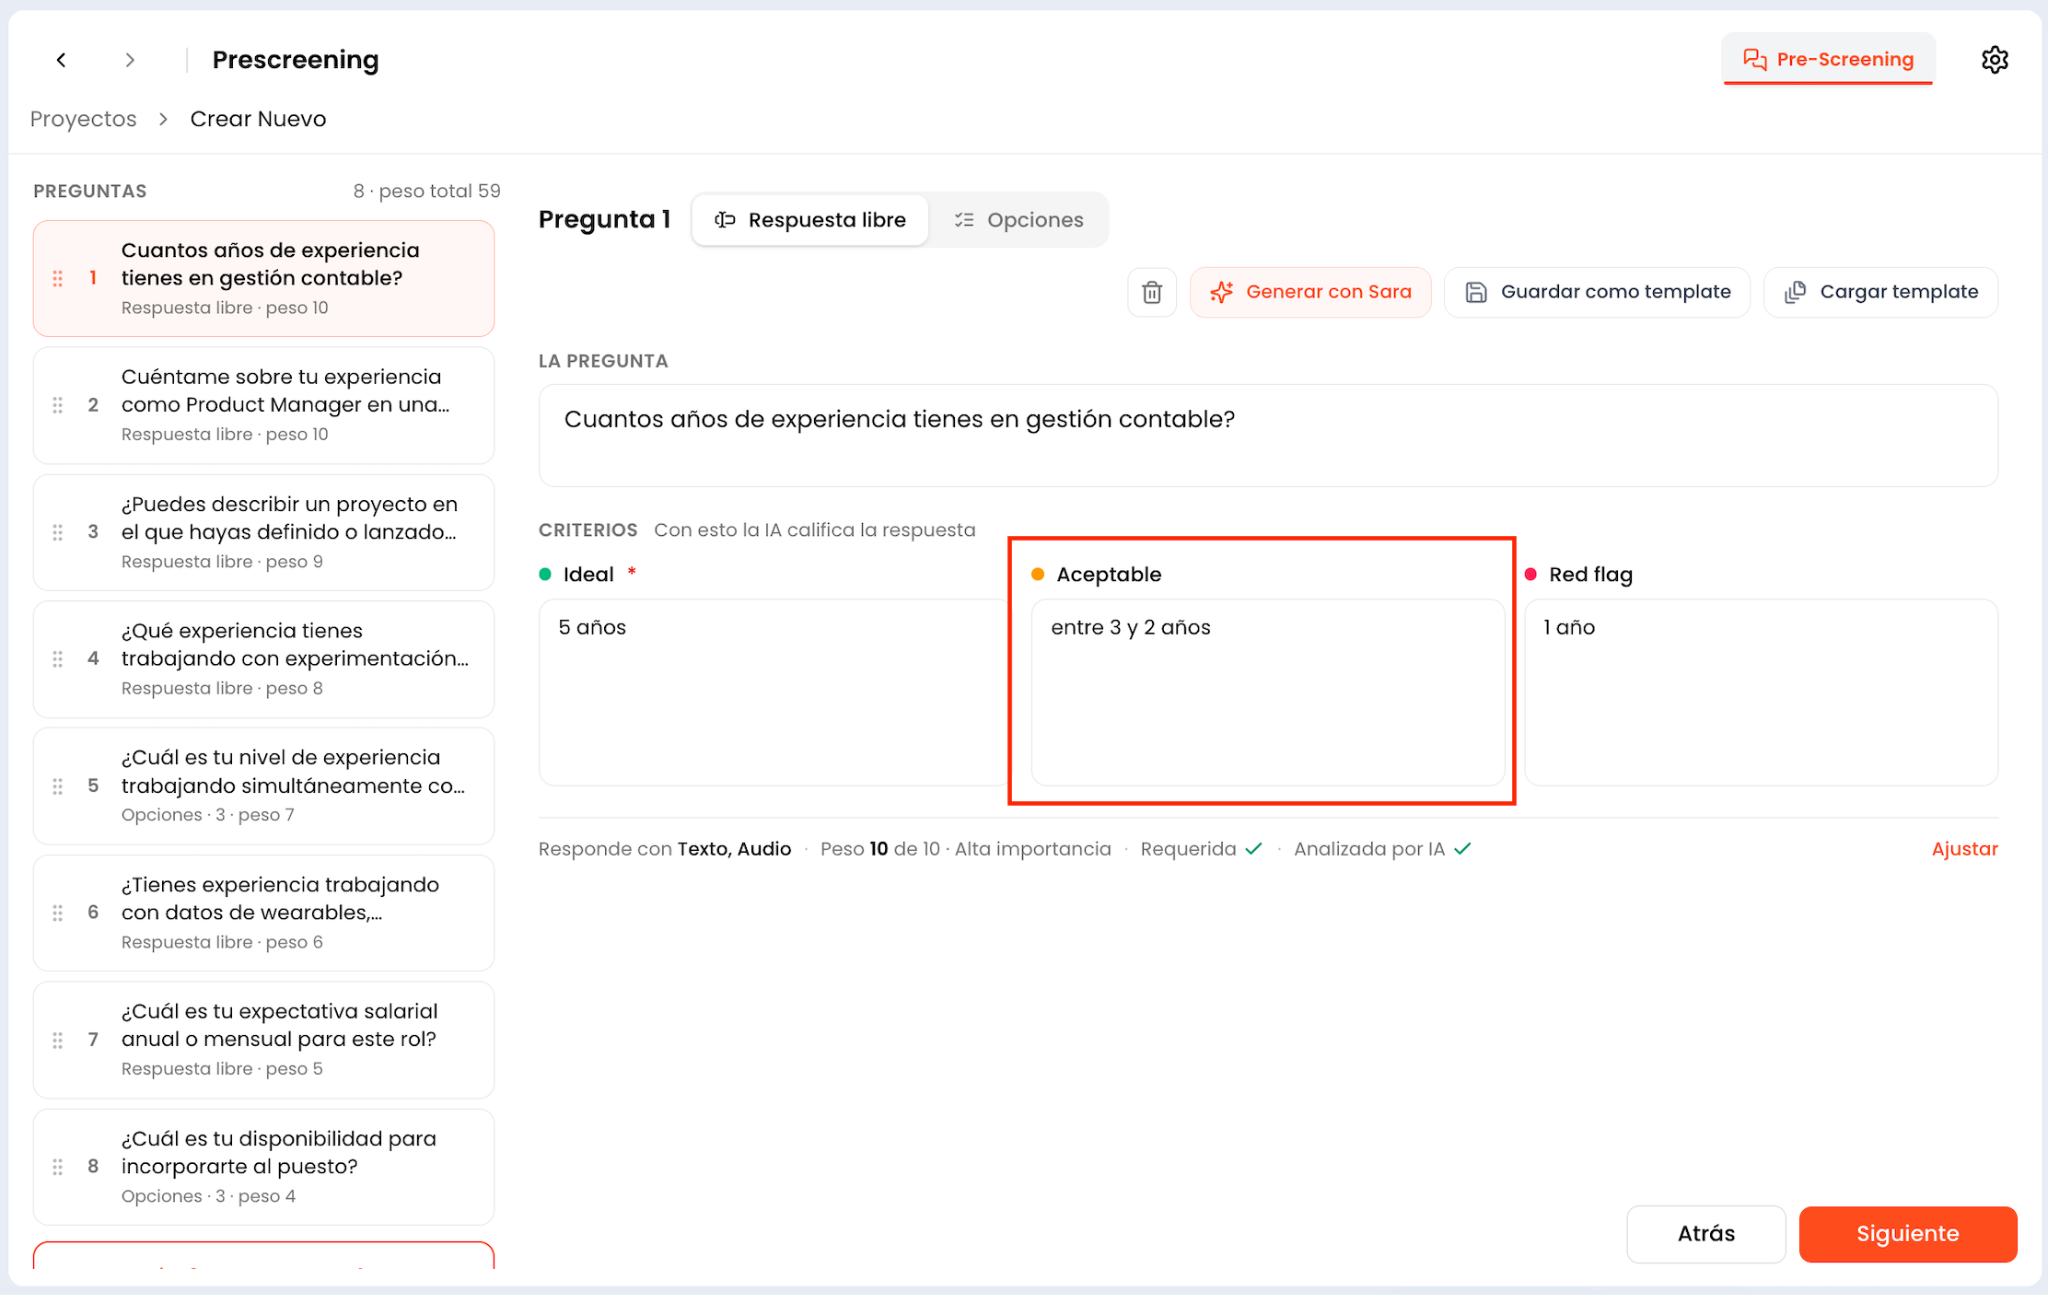Click the Atrás button
The height and width of the screenshot is (1295, 2048).
coord(1706,1234)
